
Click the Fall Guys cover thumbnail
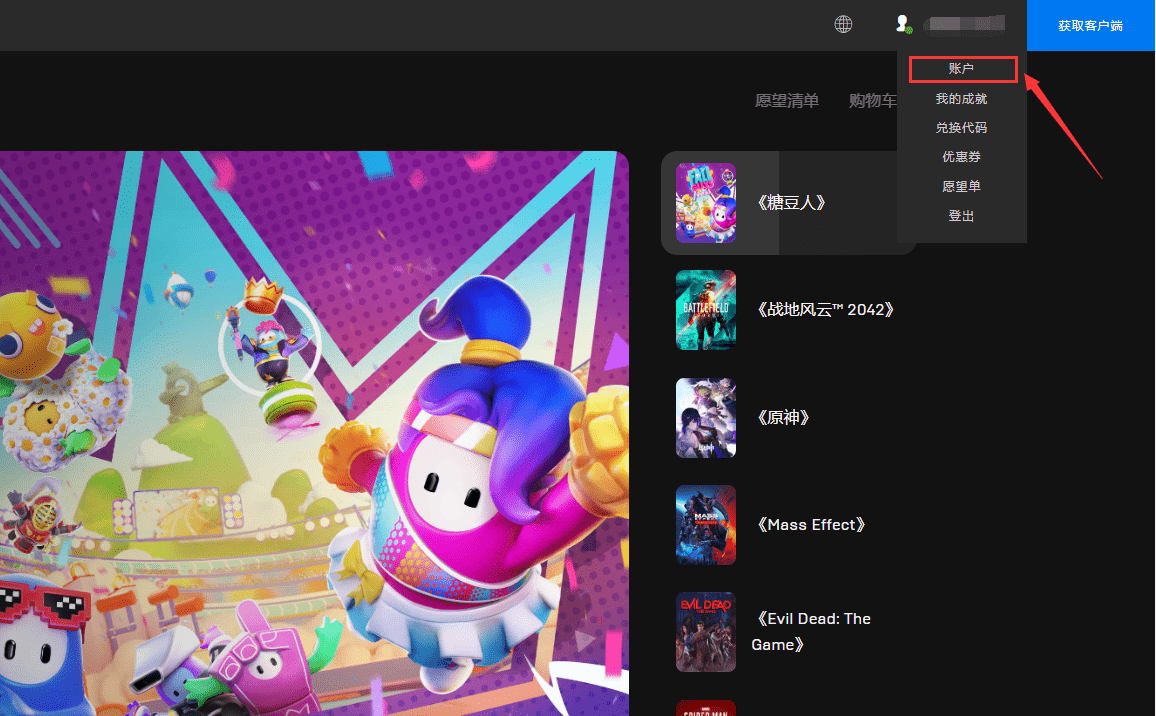tap(705, 203)
